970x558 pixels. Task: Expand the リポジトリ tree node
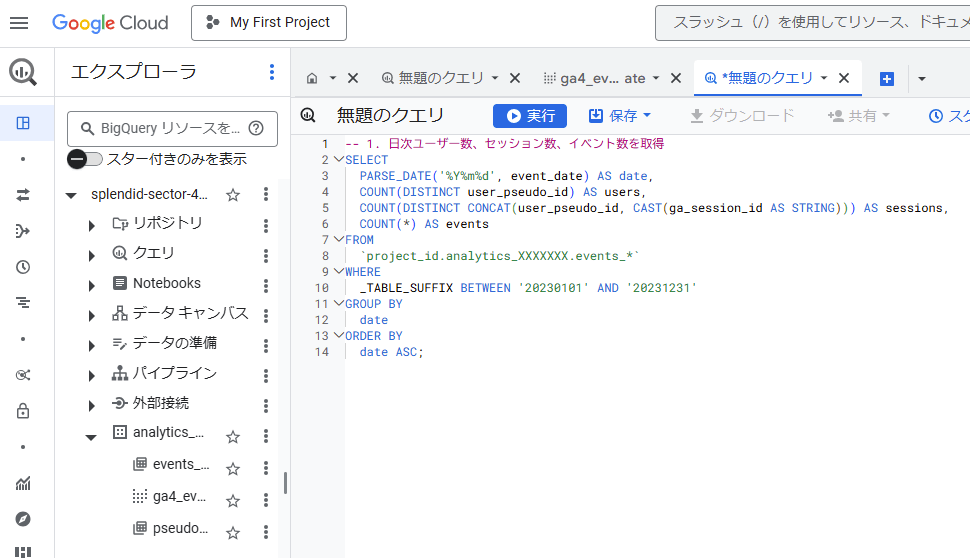point(92,226)
